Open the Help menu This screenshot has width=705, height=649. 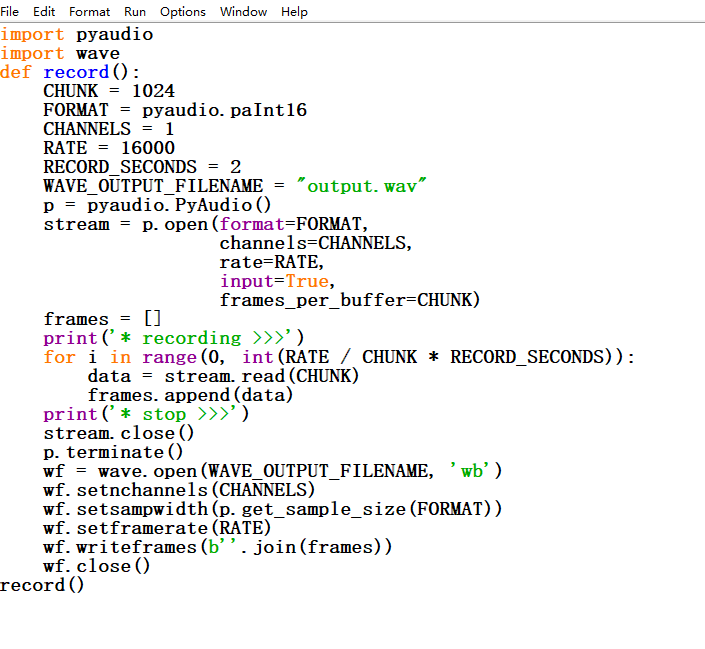click(294, 11)
